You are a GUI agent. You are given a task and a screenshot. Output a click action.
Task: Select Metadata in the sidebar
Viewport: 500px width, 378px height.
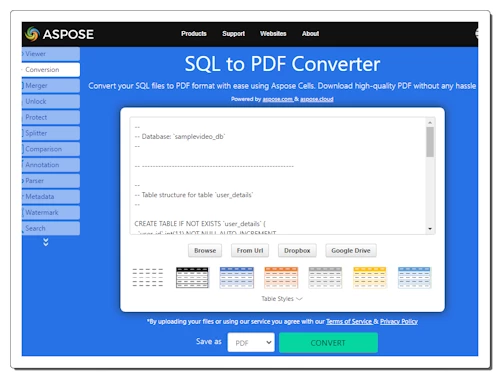click(x=51, y=197)
